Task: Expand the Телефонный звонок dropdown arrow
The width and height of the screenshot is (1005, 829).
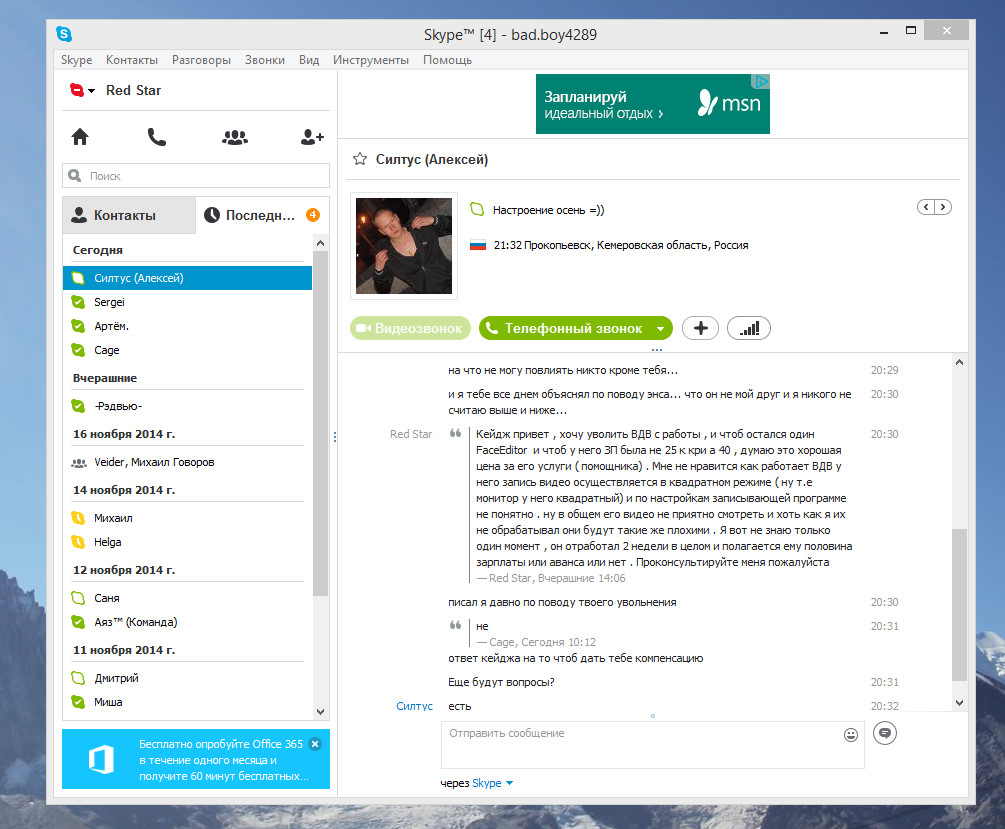Action: [x=660, y=329]
